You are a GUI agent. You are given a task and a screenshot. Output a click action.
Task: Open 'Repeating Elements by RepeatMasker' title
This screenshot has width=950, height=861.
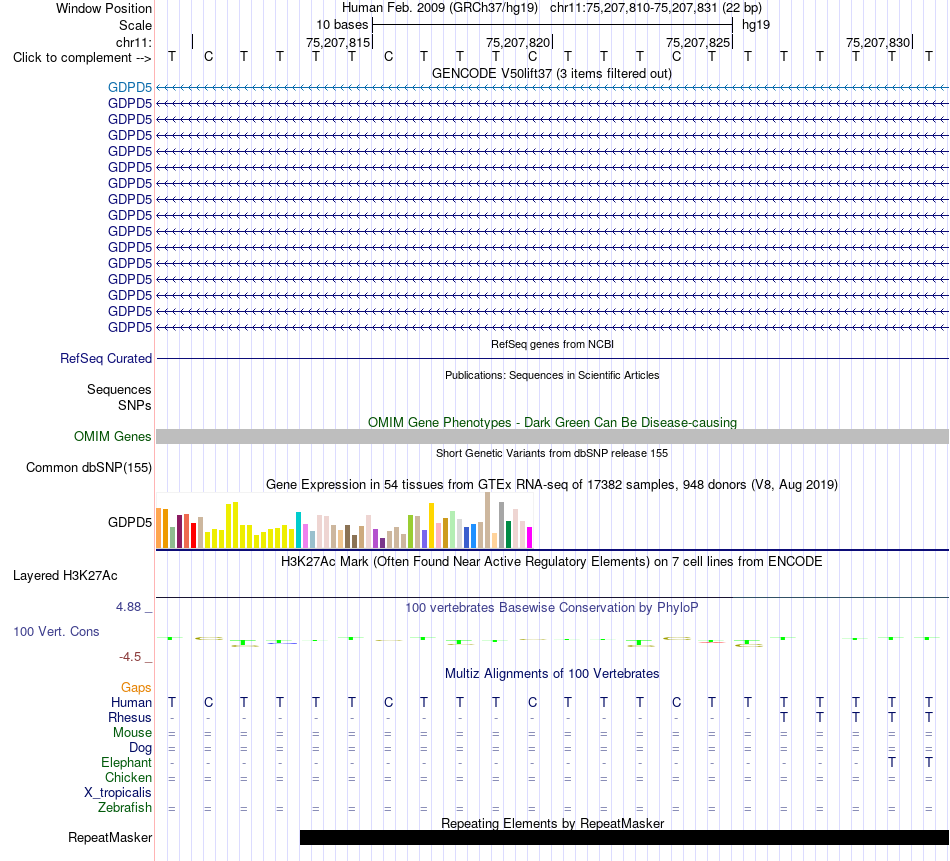[552, 823]
